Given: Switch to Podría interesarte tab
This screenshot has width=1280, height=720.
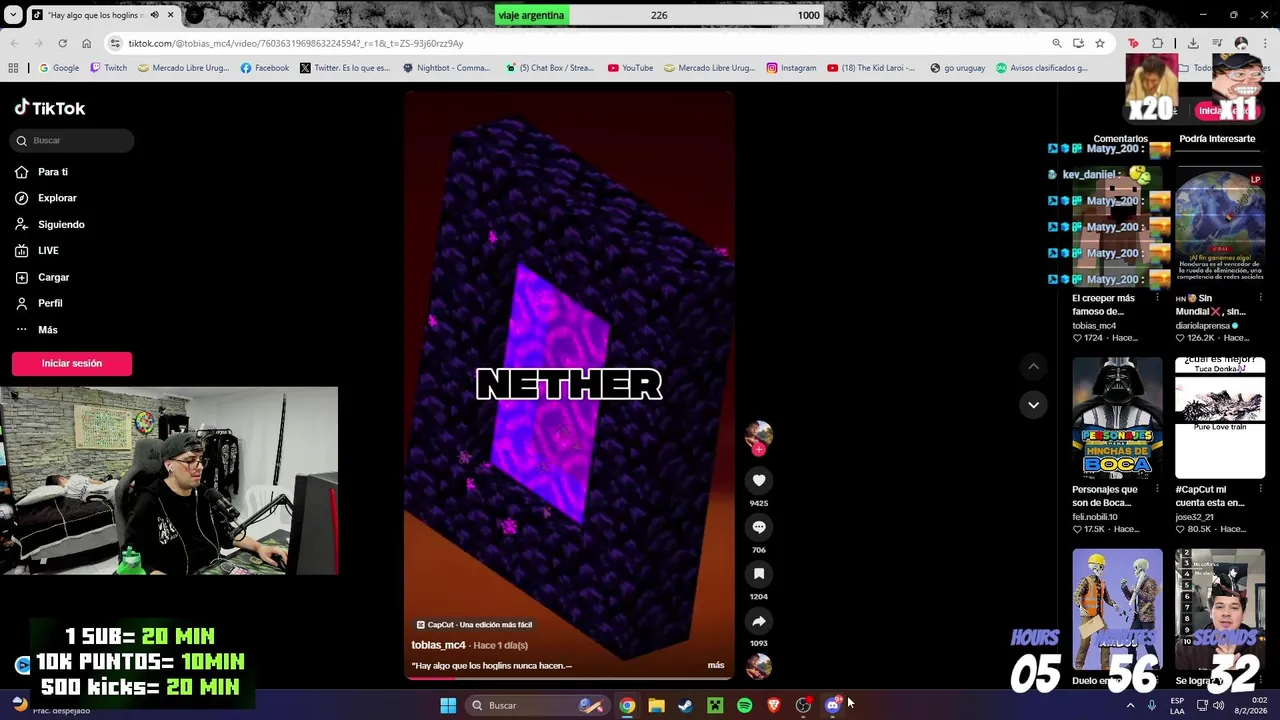Looking at the screenshot, I should point(1217,139).
